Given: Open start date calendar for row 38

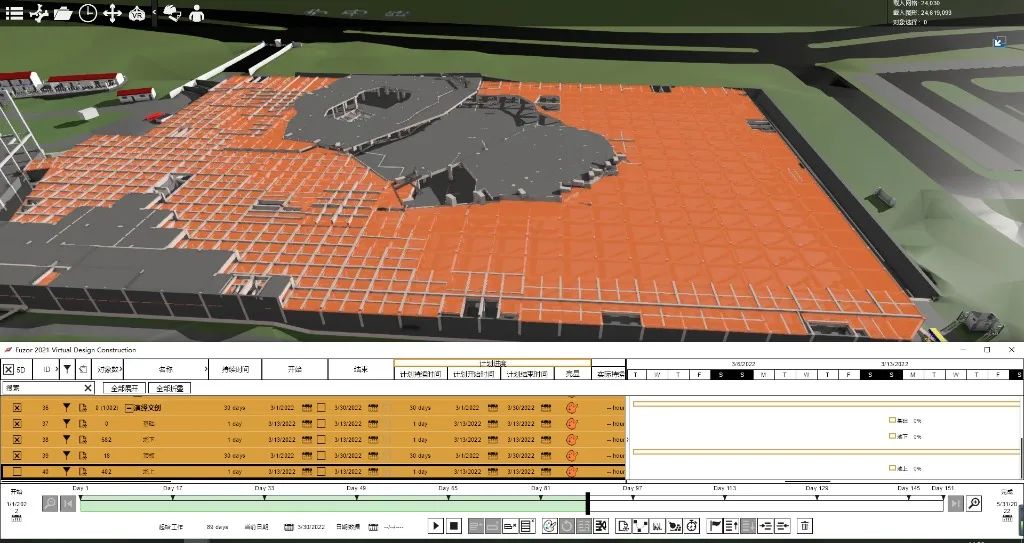Looking at the screenshot, I should (x=307, y=440).
